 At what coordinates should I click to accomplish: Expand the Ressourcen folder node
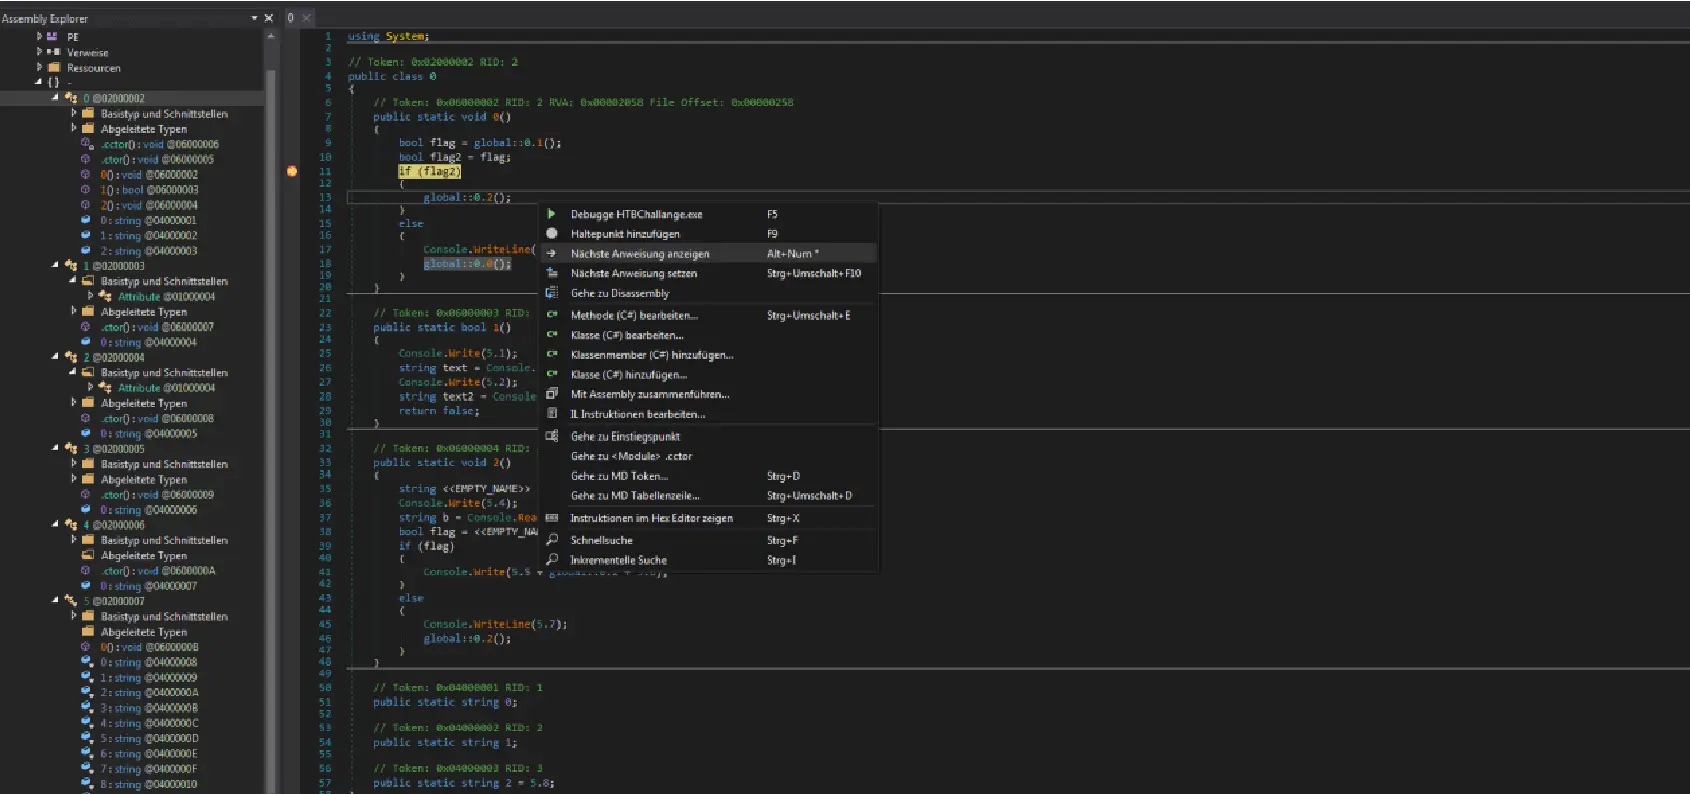point(39,67)
